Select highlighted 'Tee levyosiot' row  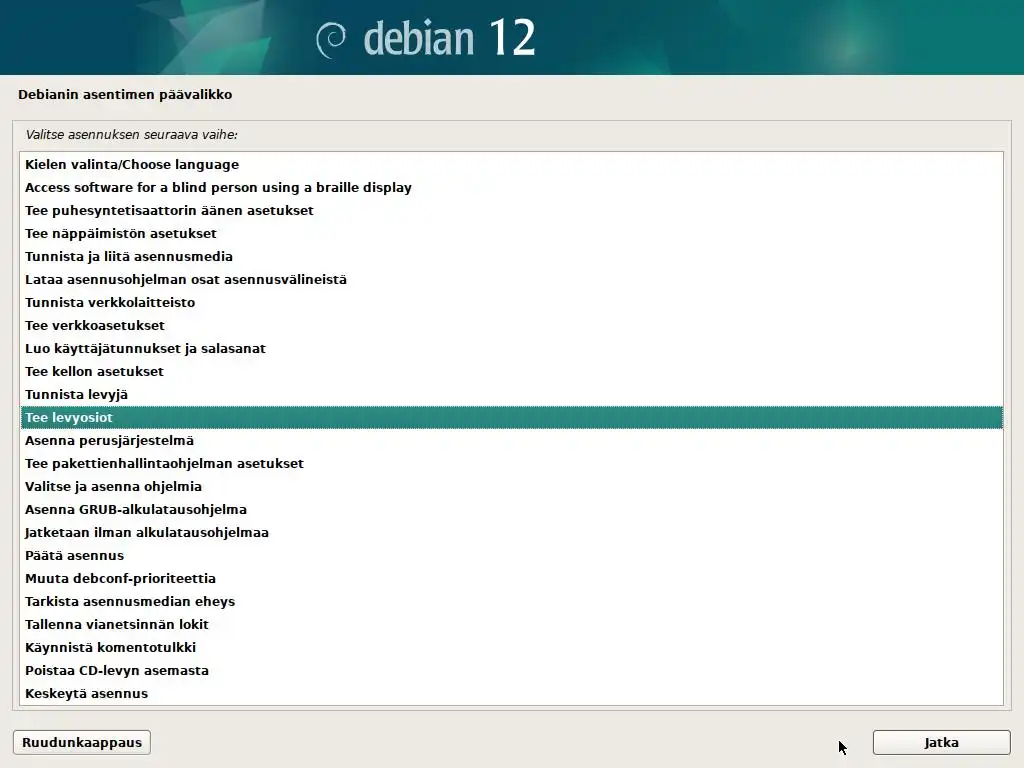pyautogui.click(x=512, y=417)
